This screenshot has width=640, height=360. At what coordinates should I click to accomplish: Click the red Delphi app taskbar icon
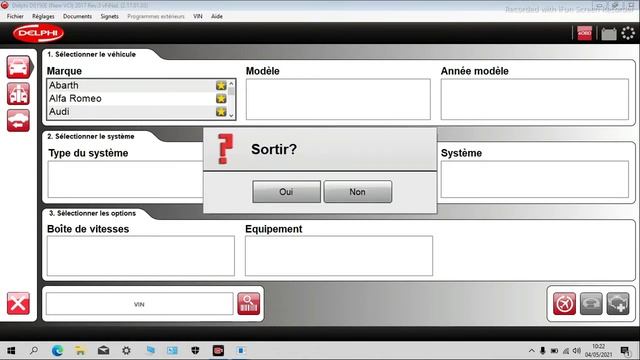218,351
